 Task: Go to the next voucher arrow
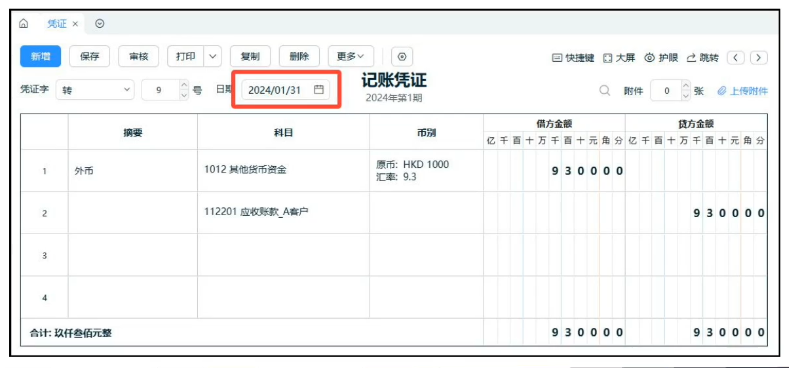(759, 58)
